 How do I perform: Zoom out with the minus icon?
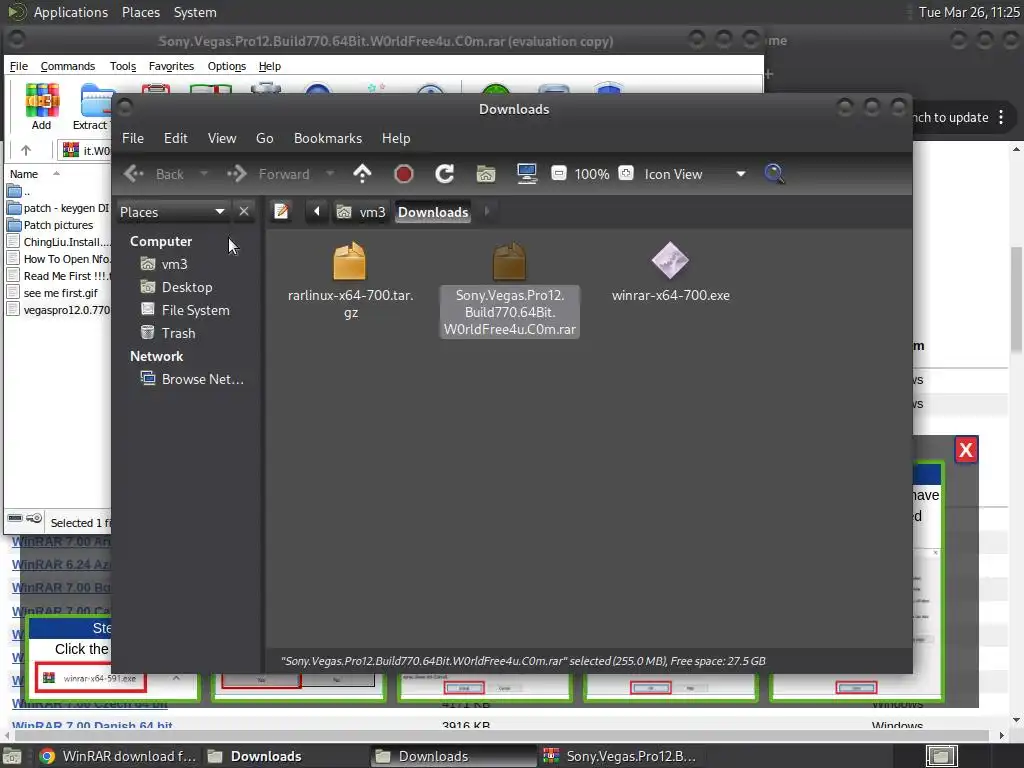[558, 173]
